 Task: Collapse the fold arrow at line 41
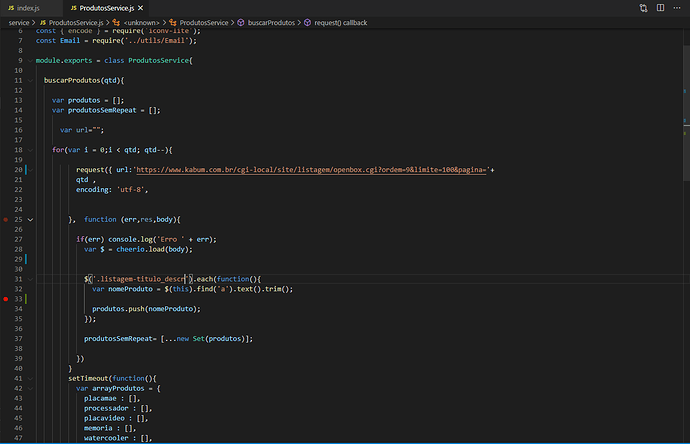click(30, 378)
